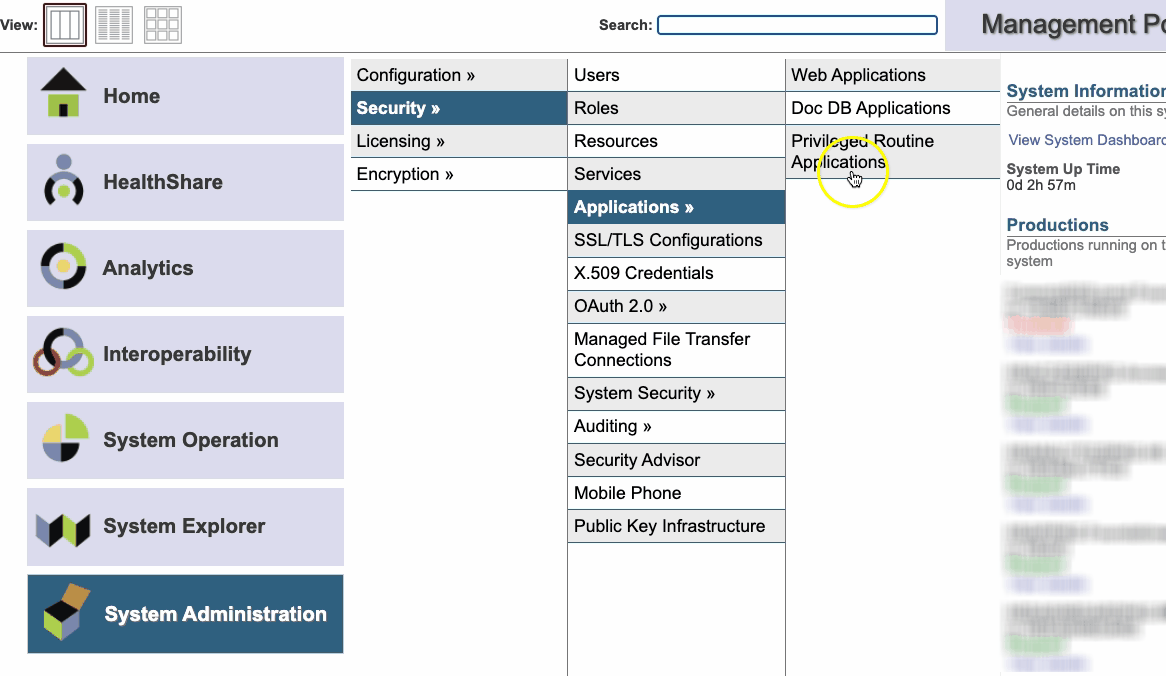Switch to grid icon view layout
The width and height of the screenshot is (1166, 676).
point(162,25)
